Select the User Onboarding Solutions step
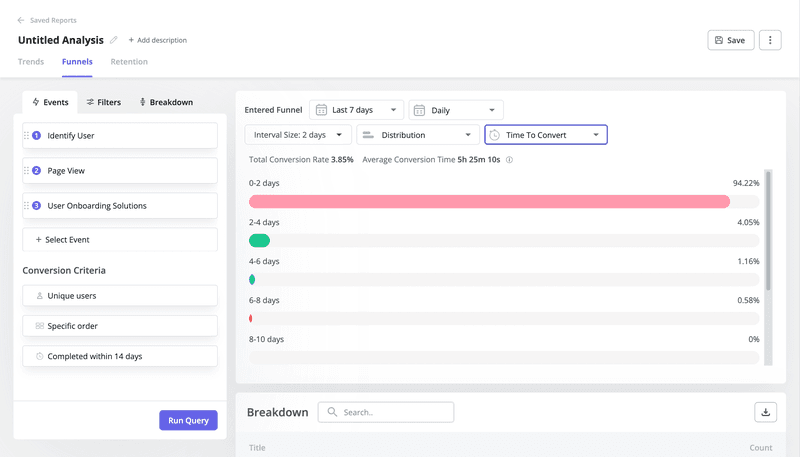This screenshot has height=457, width=800. point(120,206)
